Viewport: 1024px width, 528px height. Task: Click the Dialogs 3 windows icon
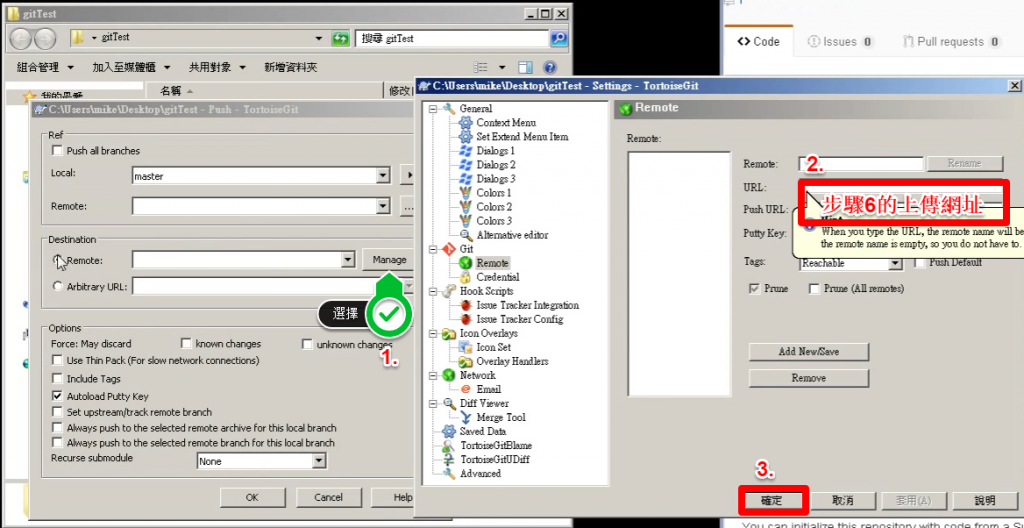click(x=465, y=178)
